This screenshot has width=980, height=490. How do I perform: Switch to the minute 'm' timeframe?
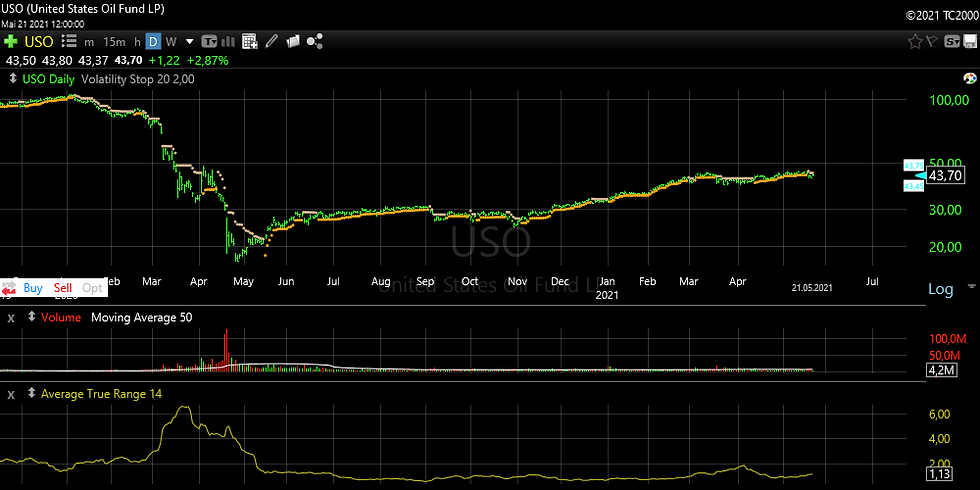[x=89, y=42]
